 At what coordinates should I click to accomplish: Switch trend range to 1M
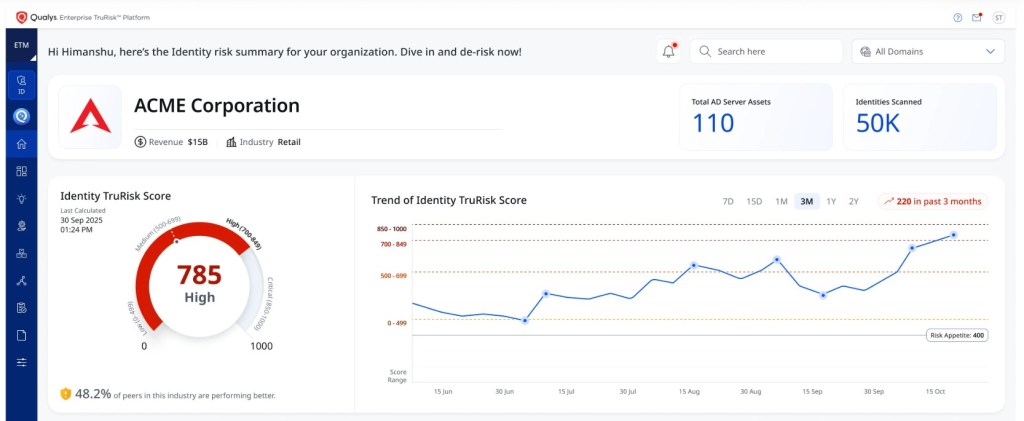(781, 201)
